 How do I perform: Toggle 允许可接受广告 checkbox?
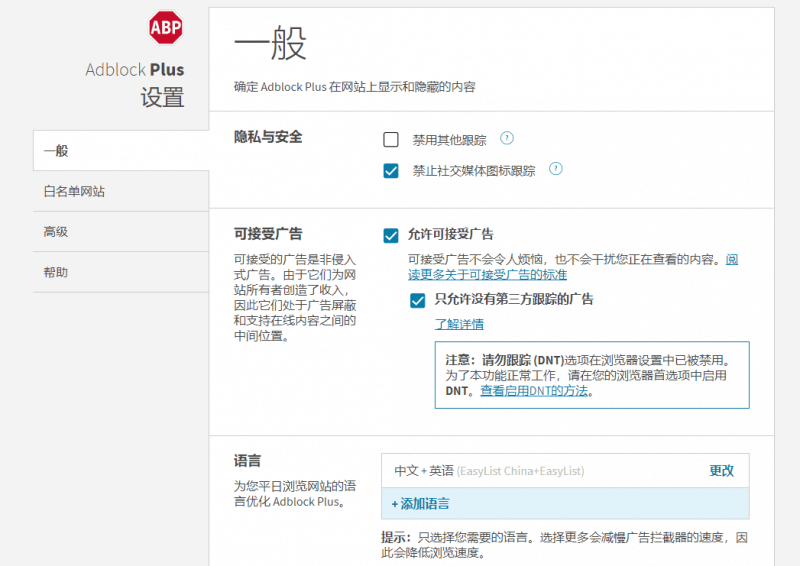pos(391,235)
